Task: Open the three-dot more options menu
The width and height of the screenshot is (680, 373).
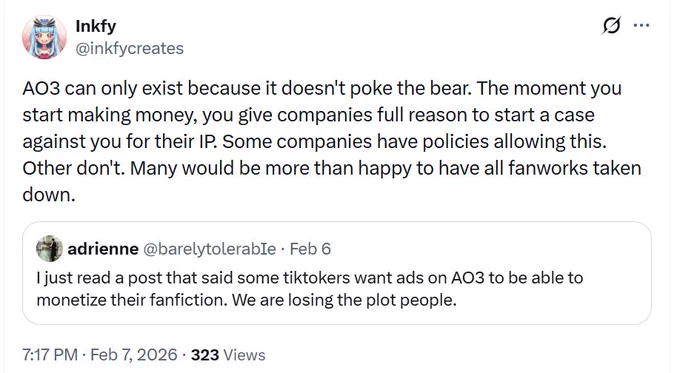Action: [x=641, y=26]
